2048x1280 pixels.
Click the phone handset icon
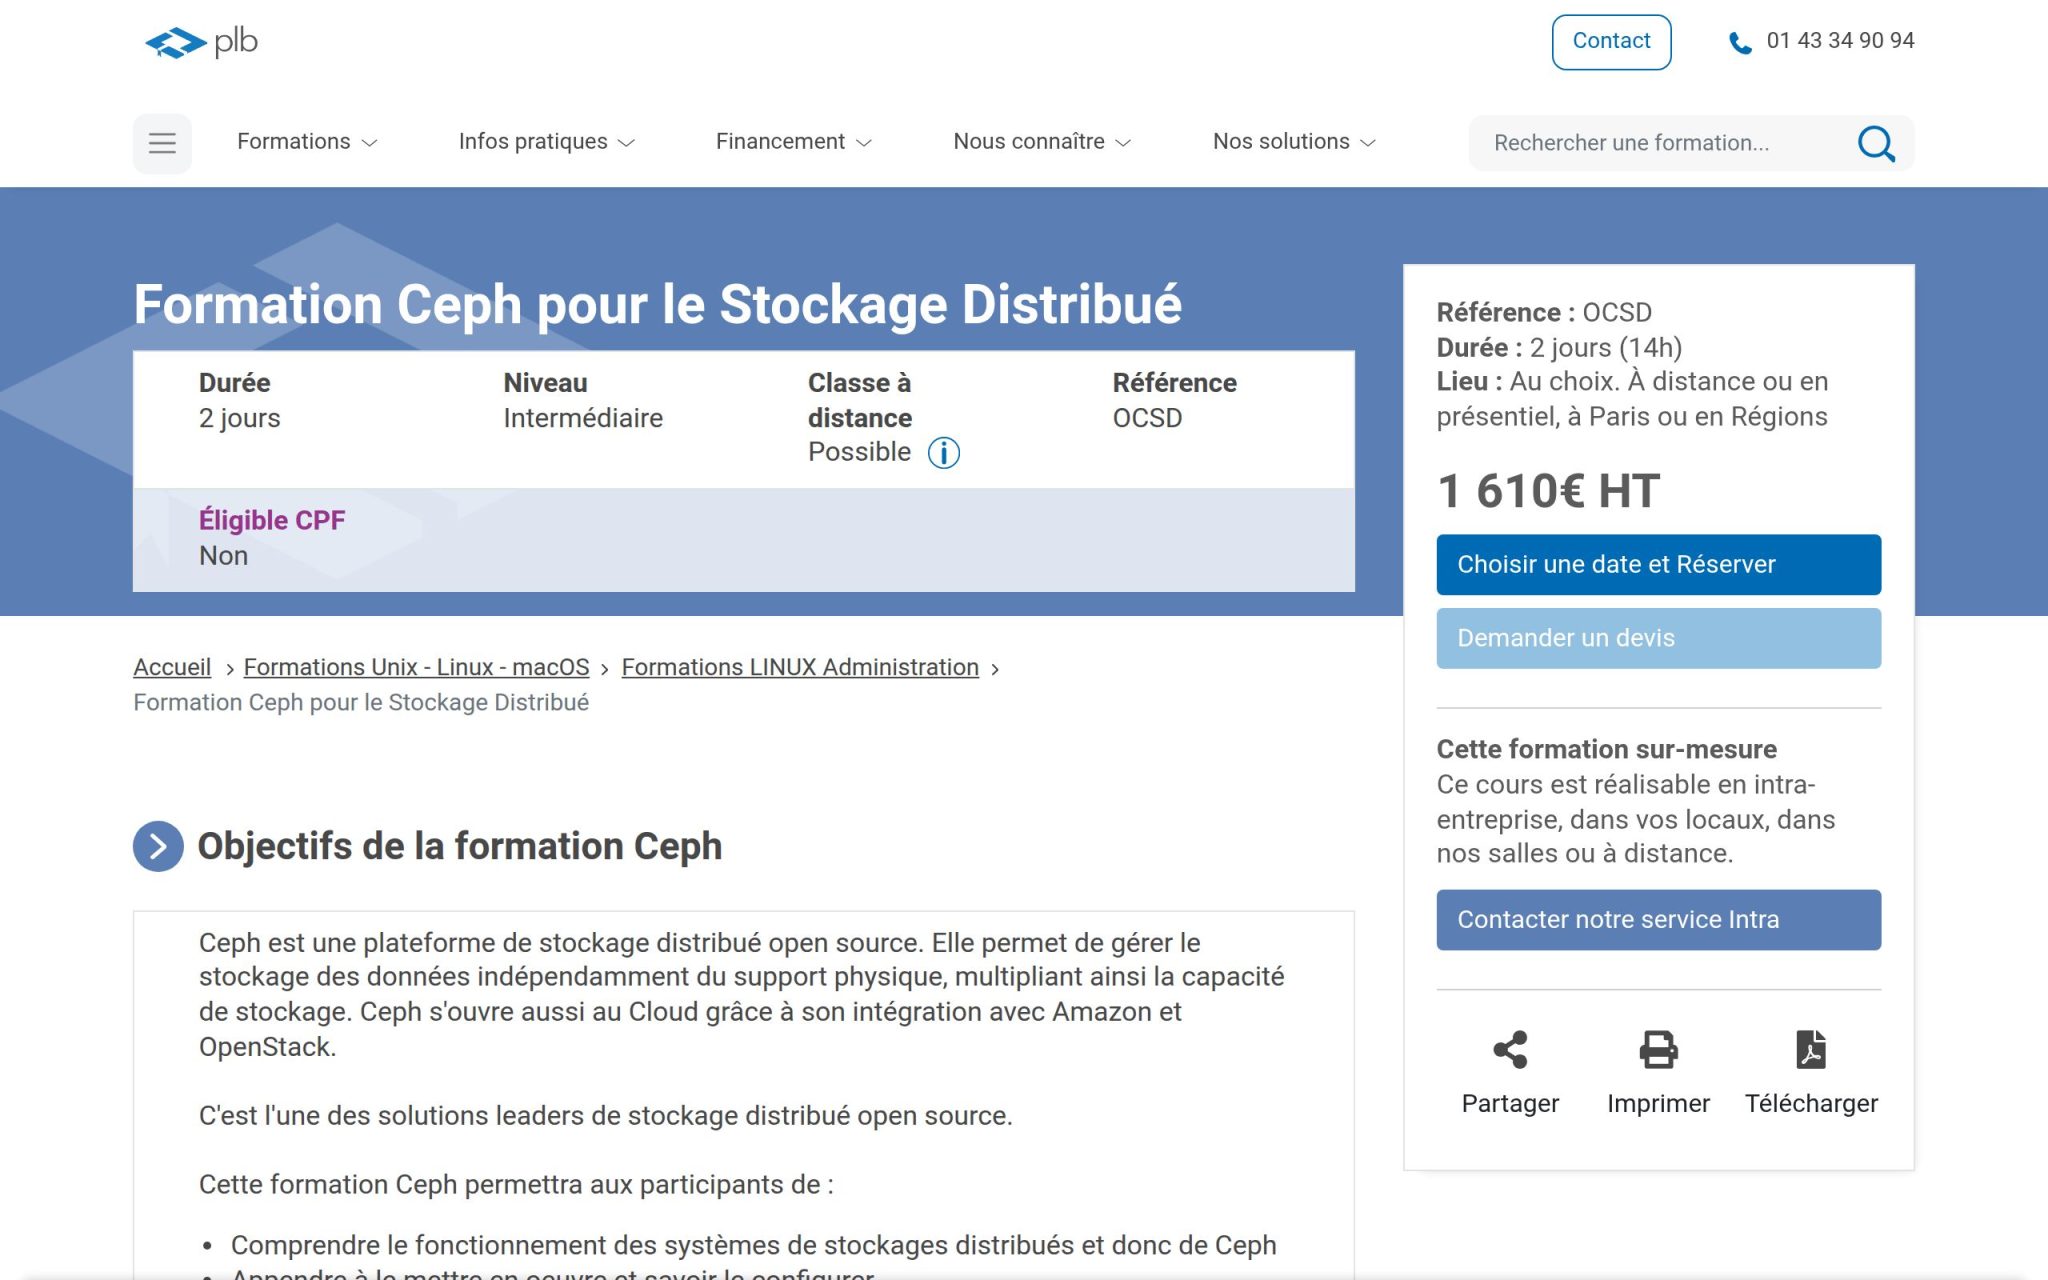[1740, 43]
